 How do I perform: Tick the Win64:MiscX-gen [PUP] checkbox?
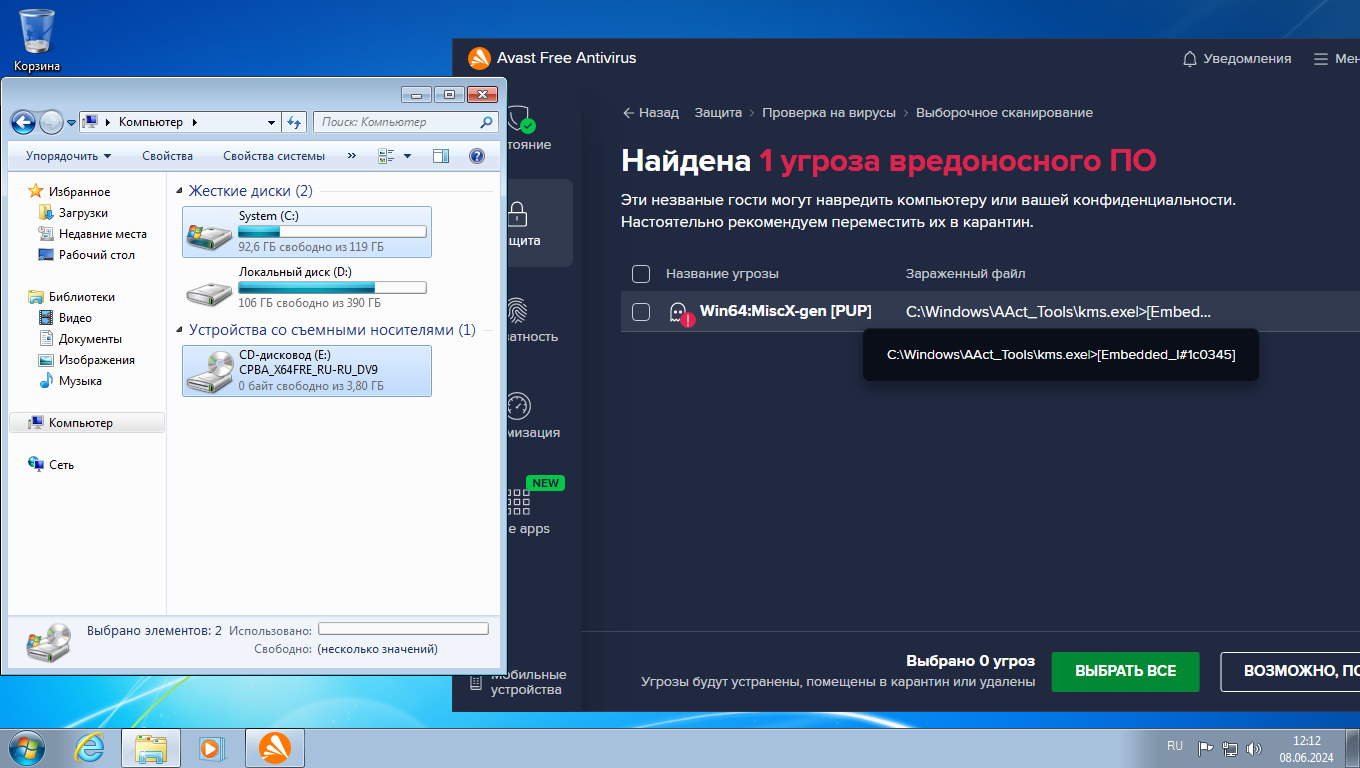pyautogui.click(x=641, y=312)
